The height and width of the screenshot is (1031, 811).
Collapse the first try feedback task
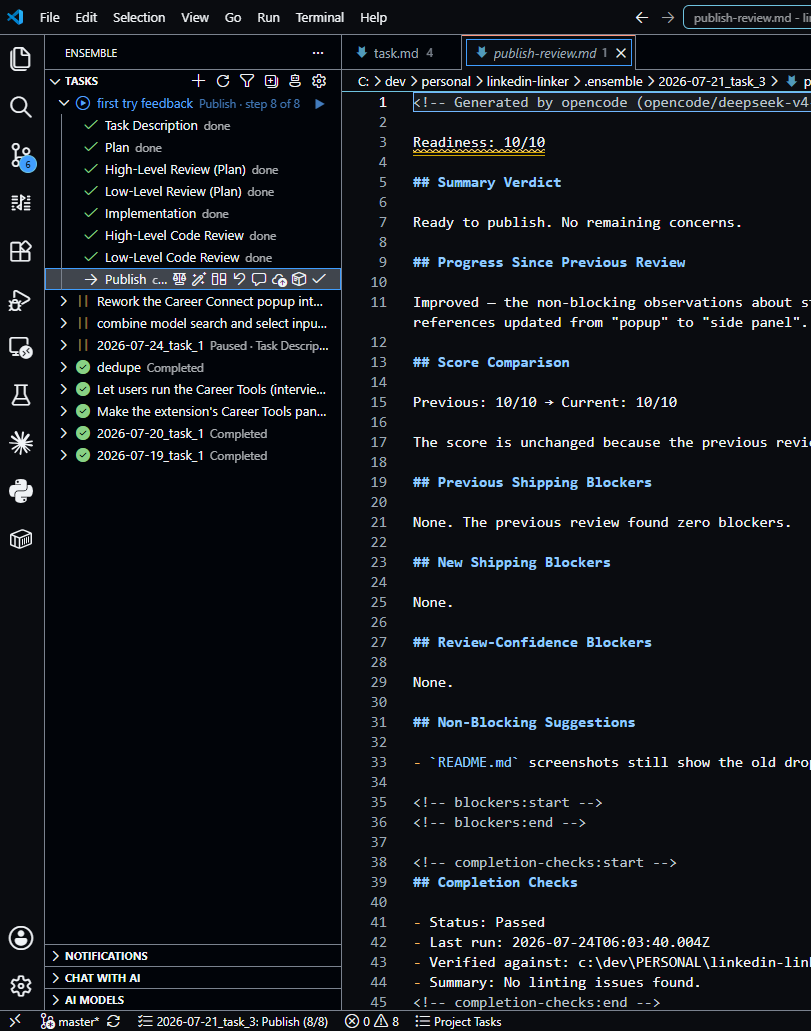tap(64, 103)
